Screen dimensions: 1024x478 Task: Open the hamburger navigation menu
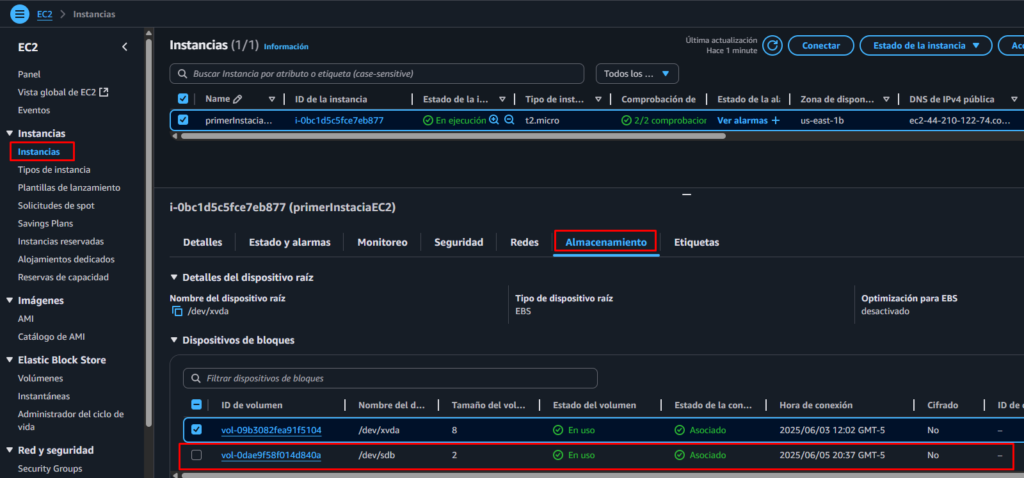20,14
